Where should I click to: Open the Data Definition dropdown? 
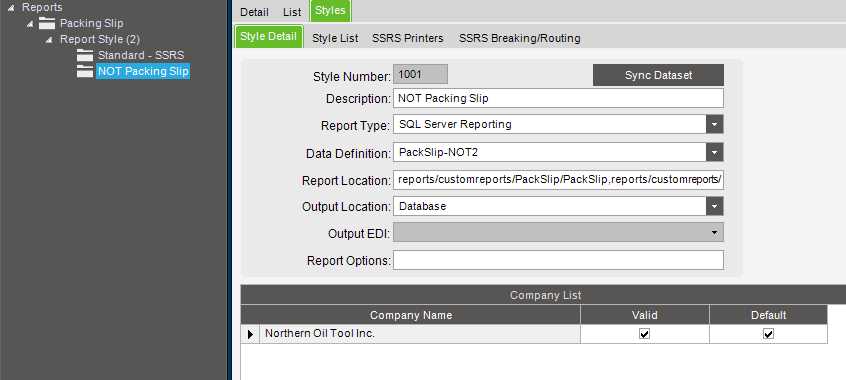[x=714, y=152]
